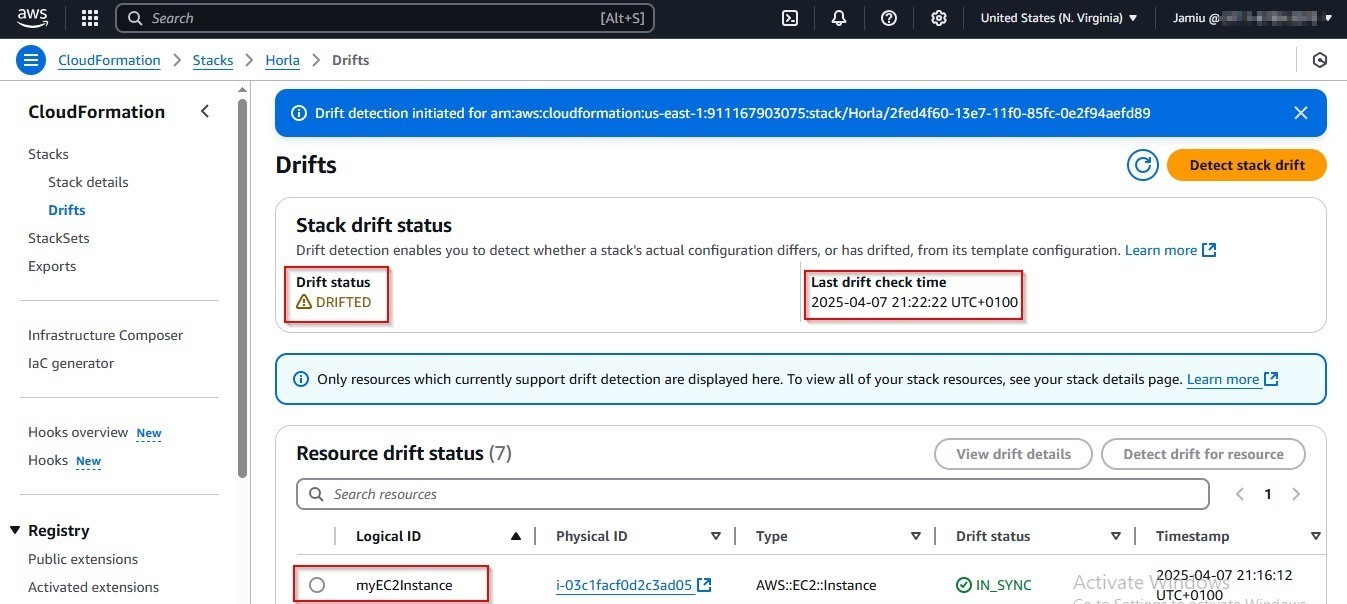1347x604 pixels.
Task: Open Infrastructure Composer
Action: 106,335
